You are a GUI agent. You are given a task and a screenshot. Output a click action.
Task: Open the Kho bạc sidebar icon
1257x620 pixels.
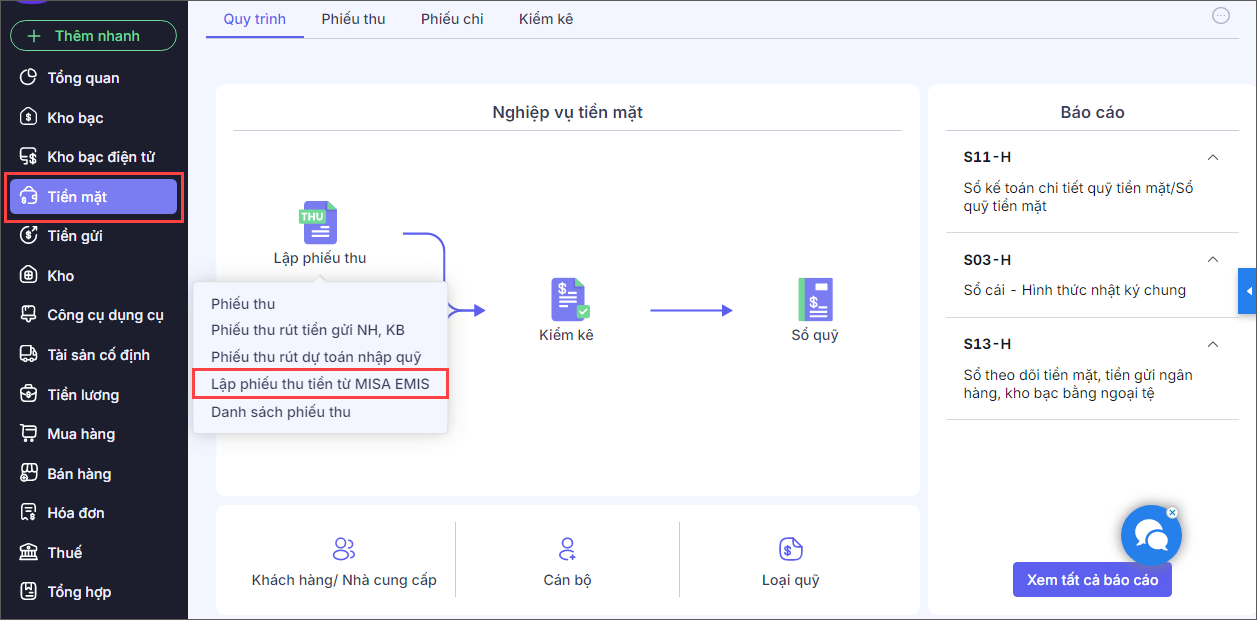29,118
